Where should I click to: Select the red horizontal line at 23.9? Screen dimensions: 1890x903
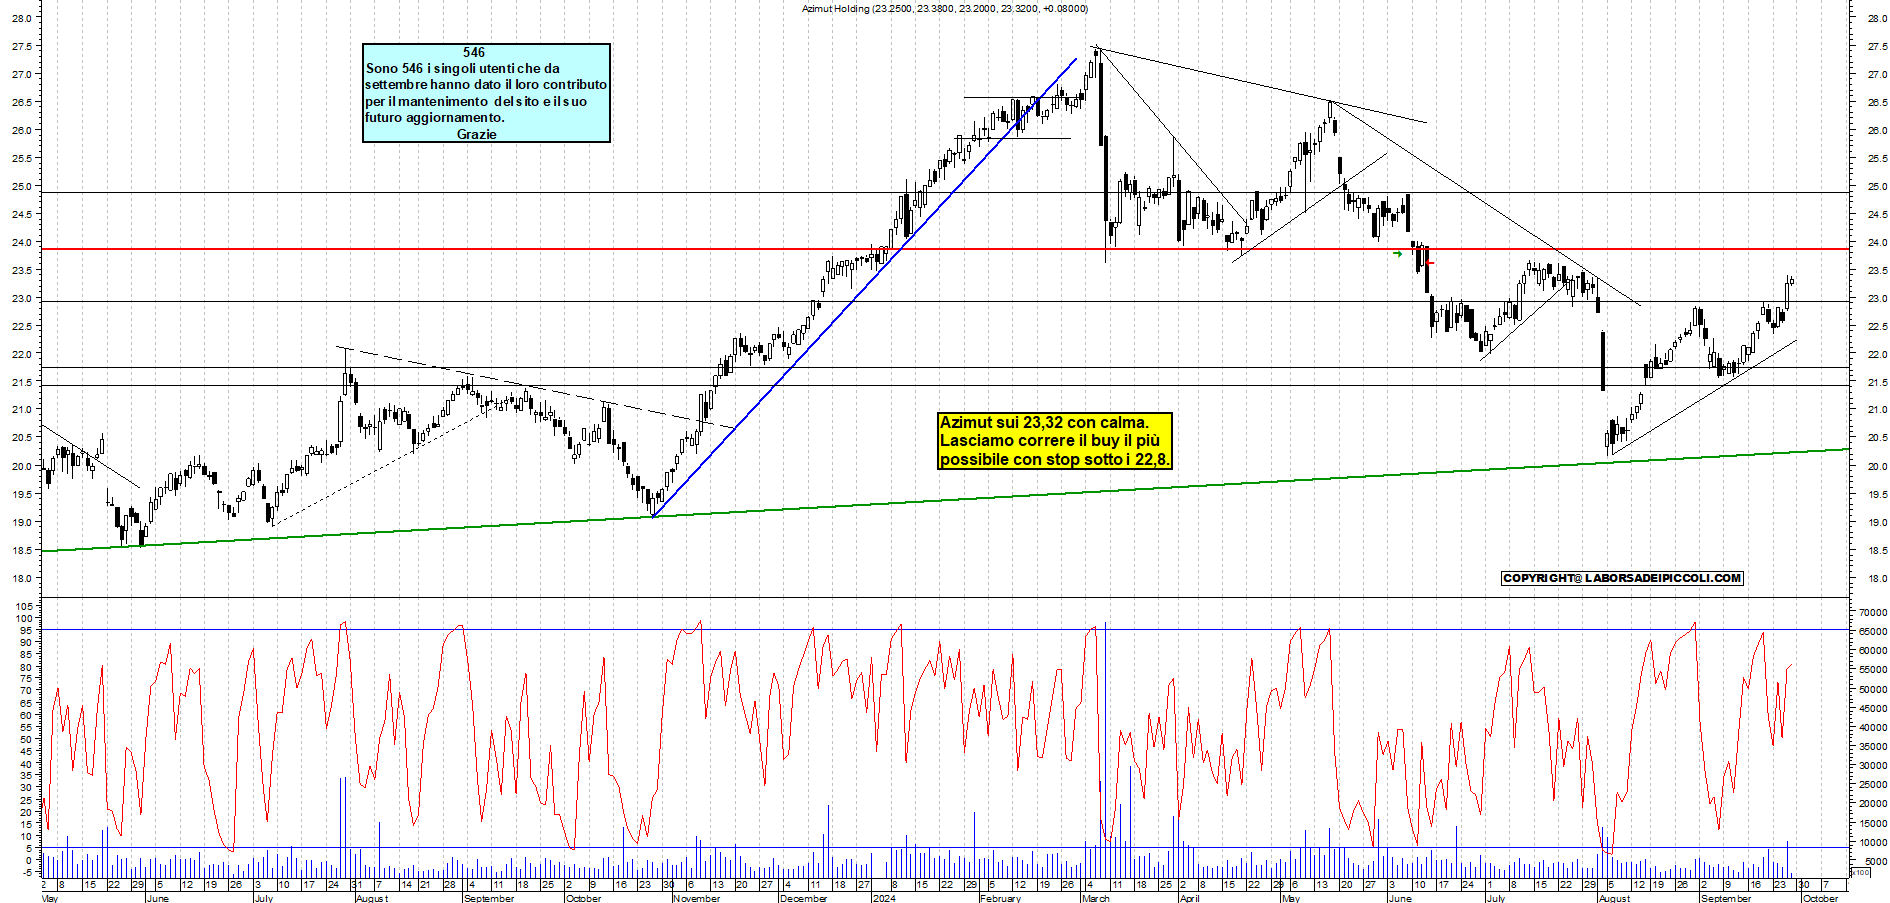(x=944, y=249)
